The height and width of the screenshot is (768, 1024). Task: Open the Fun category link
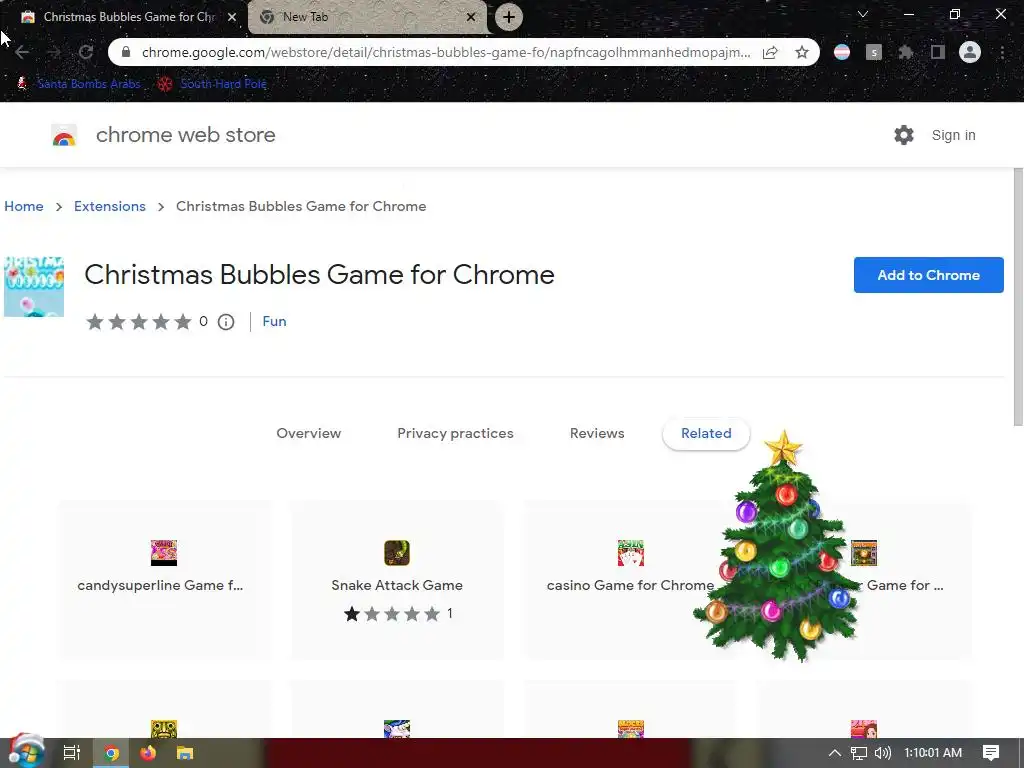pyautogui.click(x=274, y=321)
